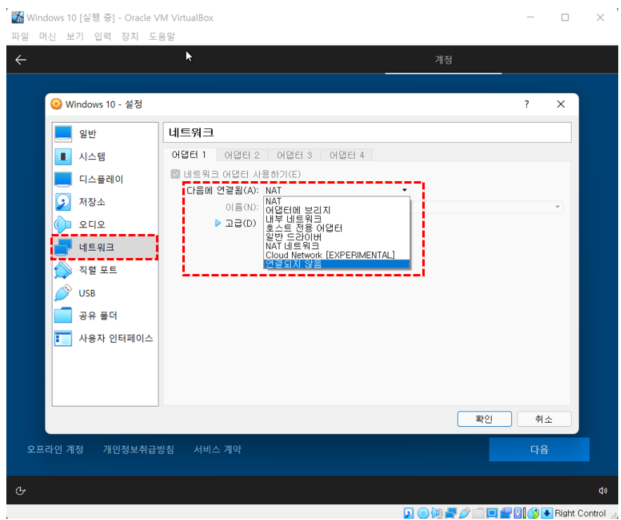
Task: Click the USB status bar icon
Action: coord(465,513)
